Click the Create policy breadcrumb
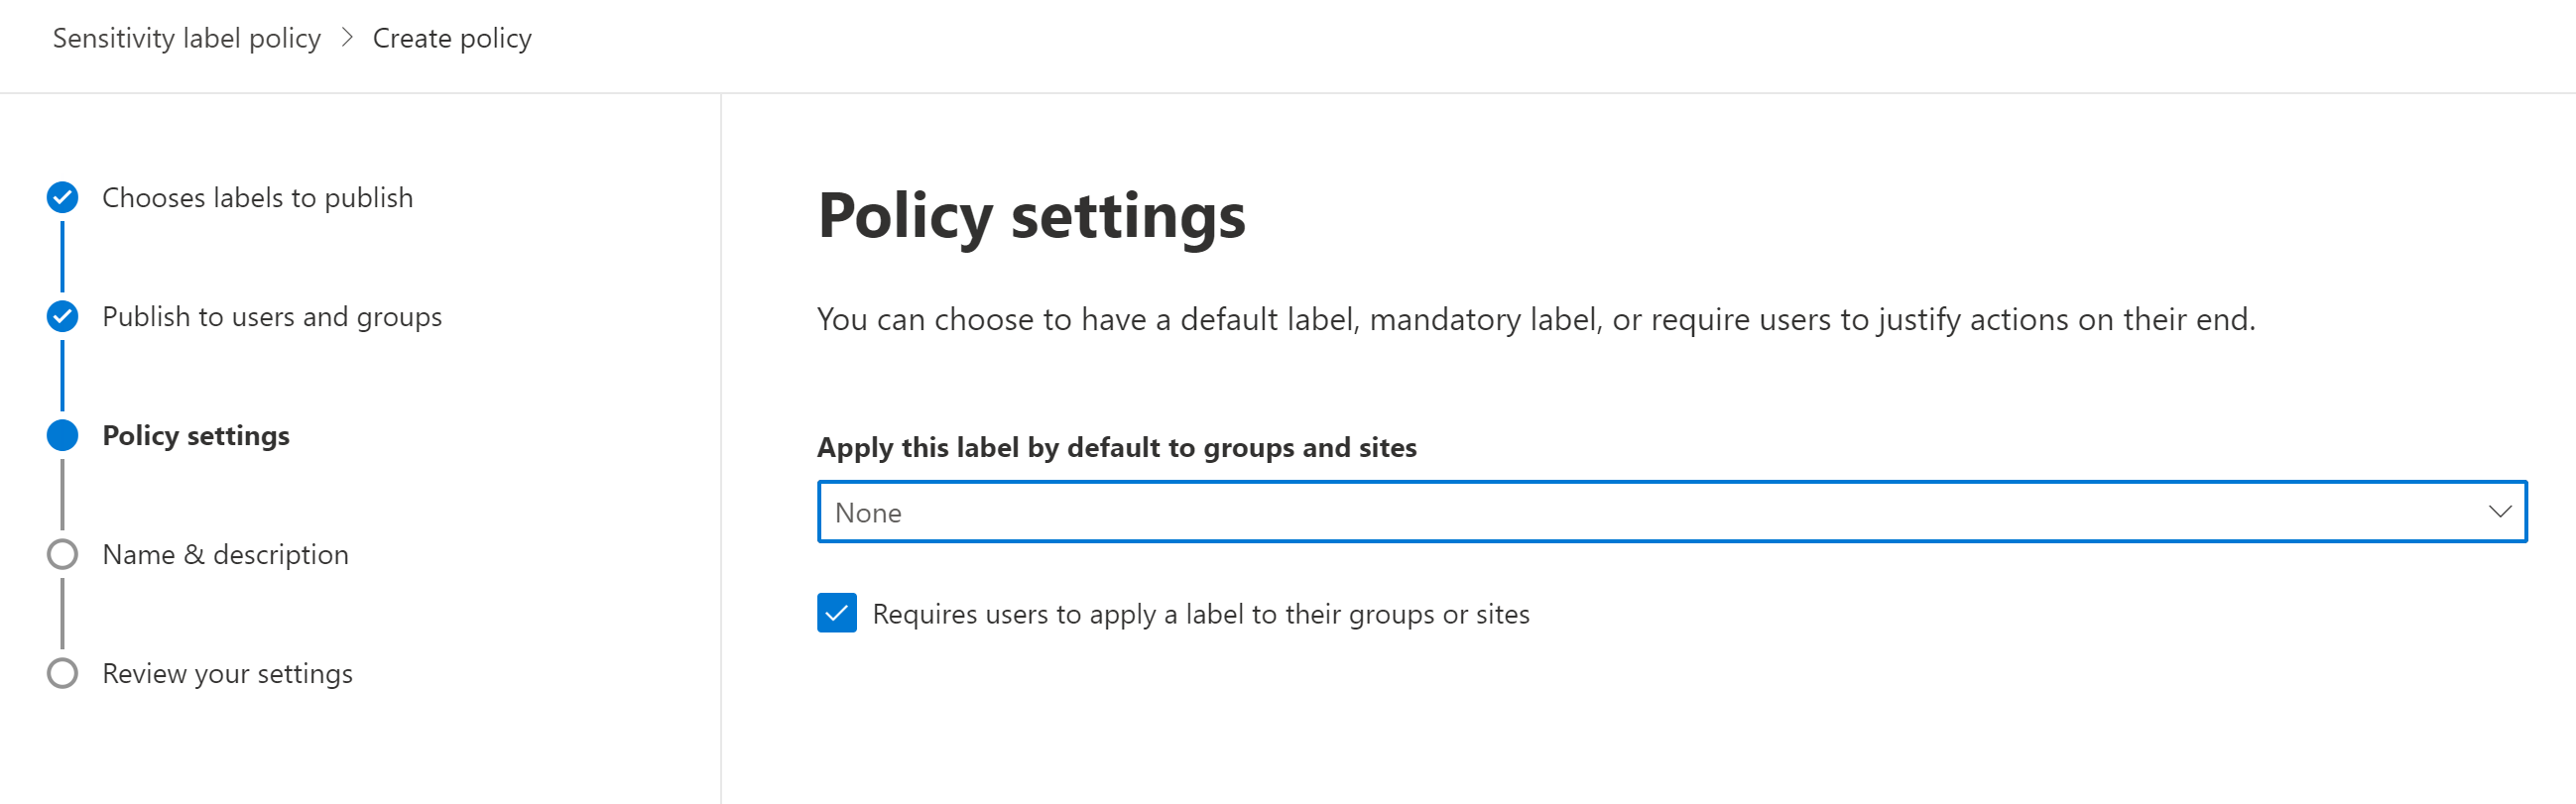 452,38
